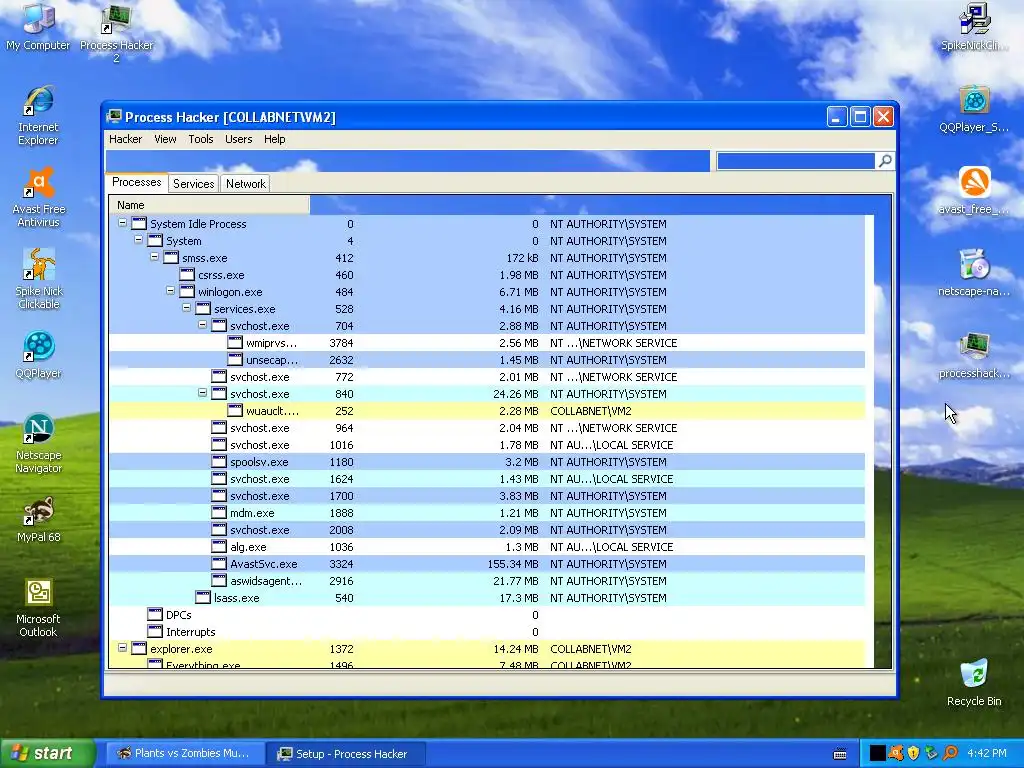Open the Recycle Bin
Image resolution: width=1024 pixels, height=768 pixels.
click(x=974, y=682)
